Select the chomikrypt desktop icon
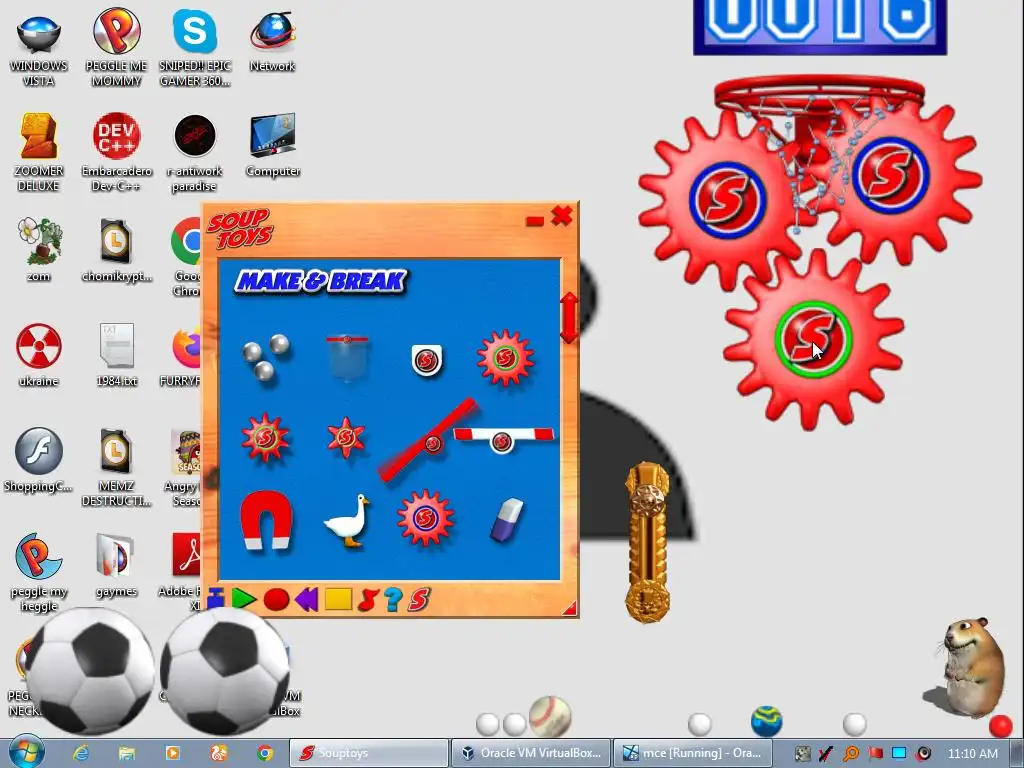 116,251
